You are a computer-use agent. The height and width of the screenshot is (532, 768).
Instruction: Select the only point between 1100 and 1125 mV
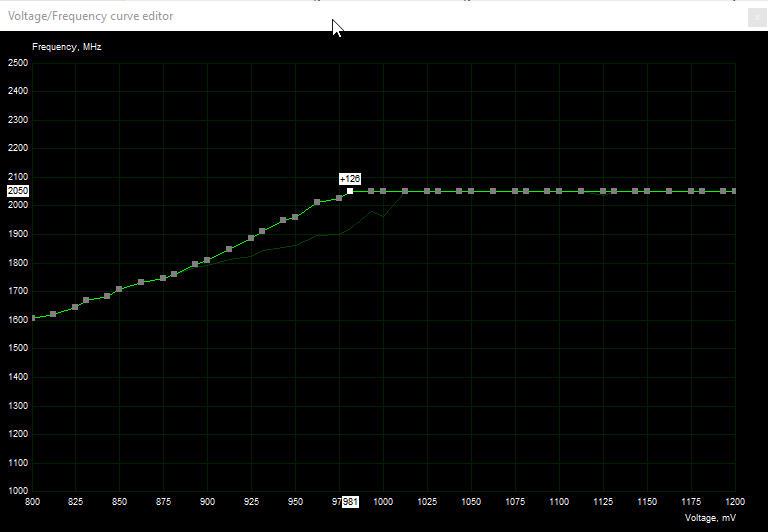tap(581, 191)
